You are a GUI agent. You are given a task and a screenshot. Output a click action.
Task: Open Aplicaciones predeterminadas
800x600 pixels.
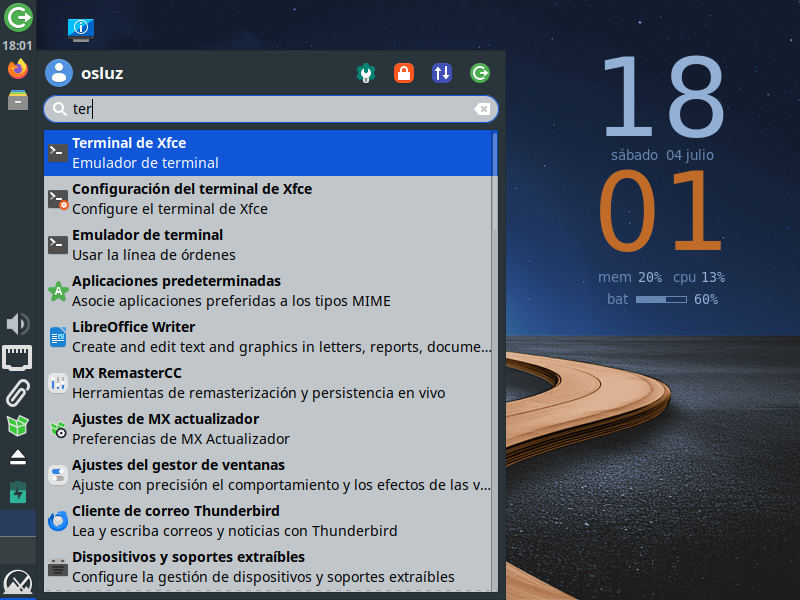click(268, 291)
